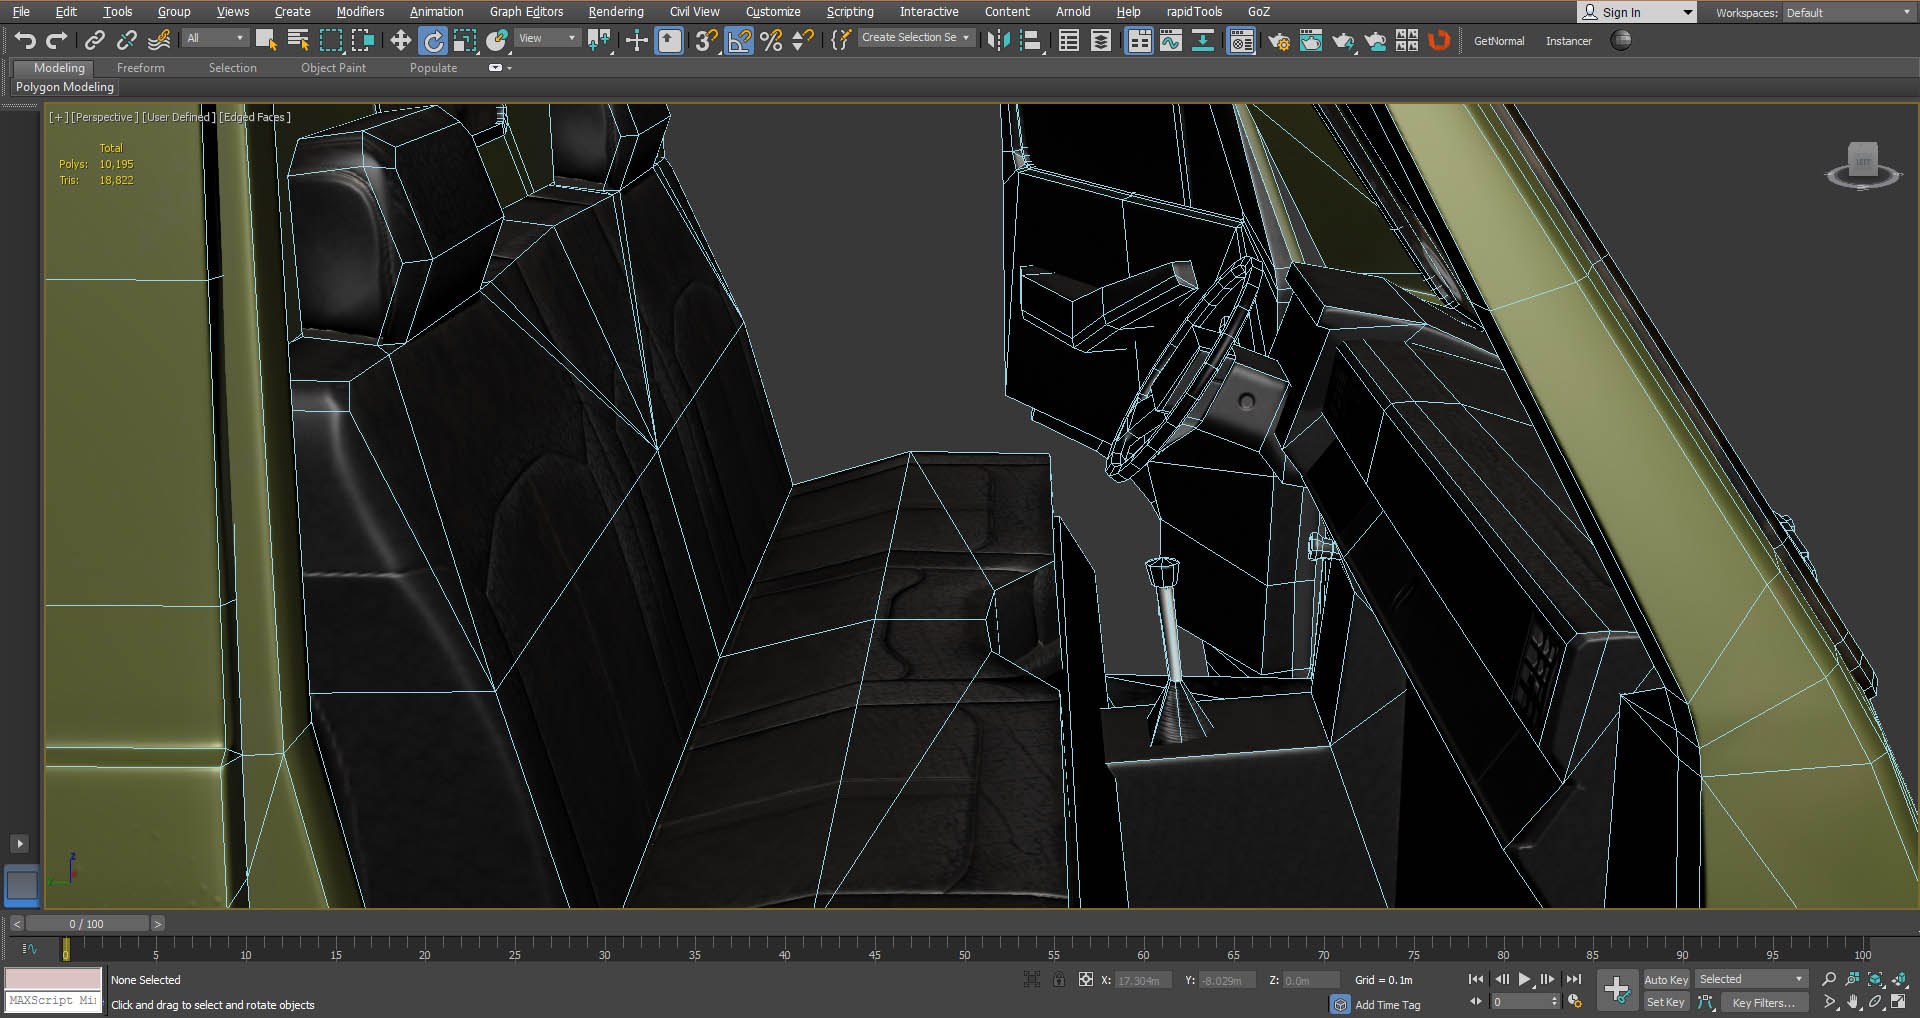Expand the Create Selection Set dropdown
This screenshot has width=1920, height=1018.
pyautogui.click(x=915, y=38)
